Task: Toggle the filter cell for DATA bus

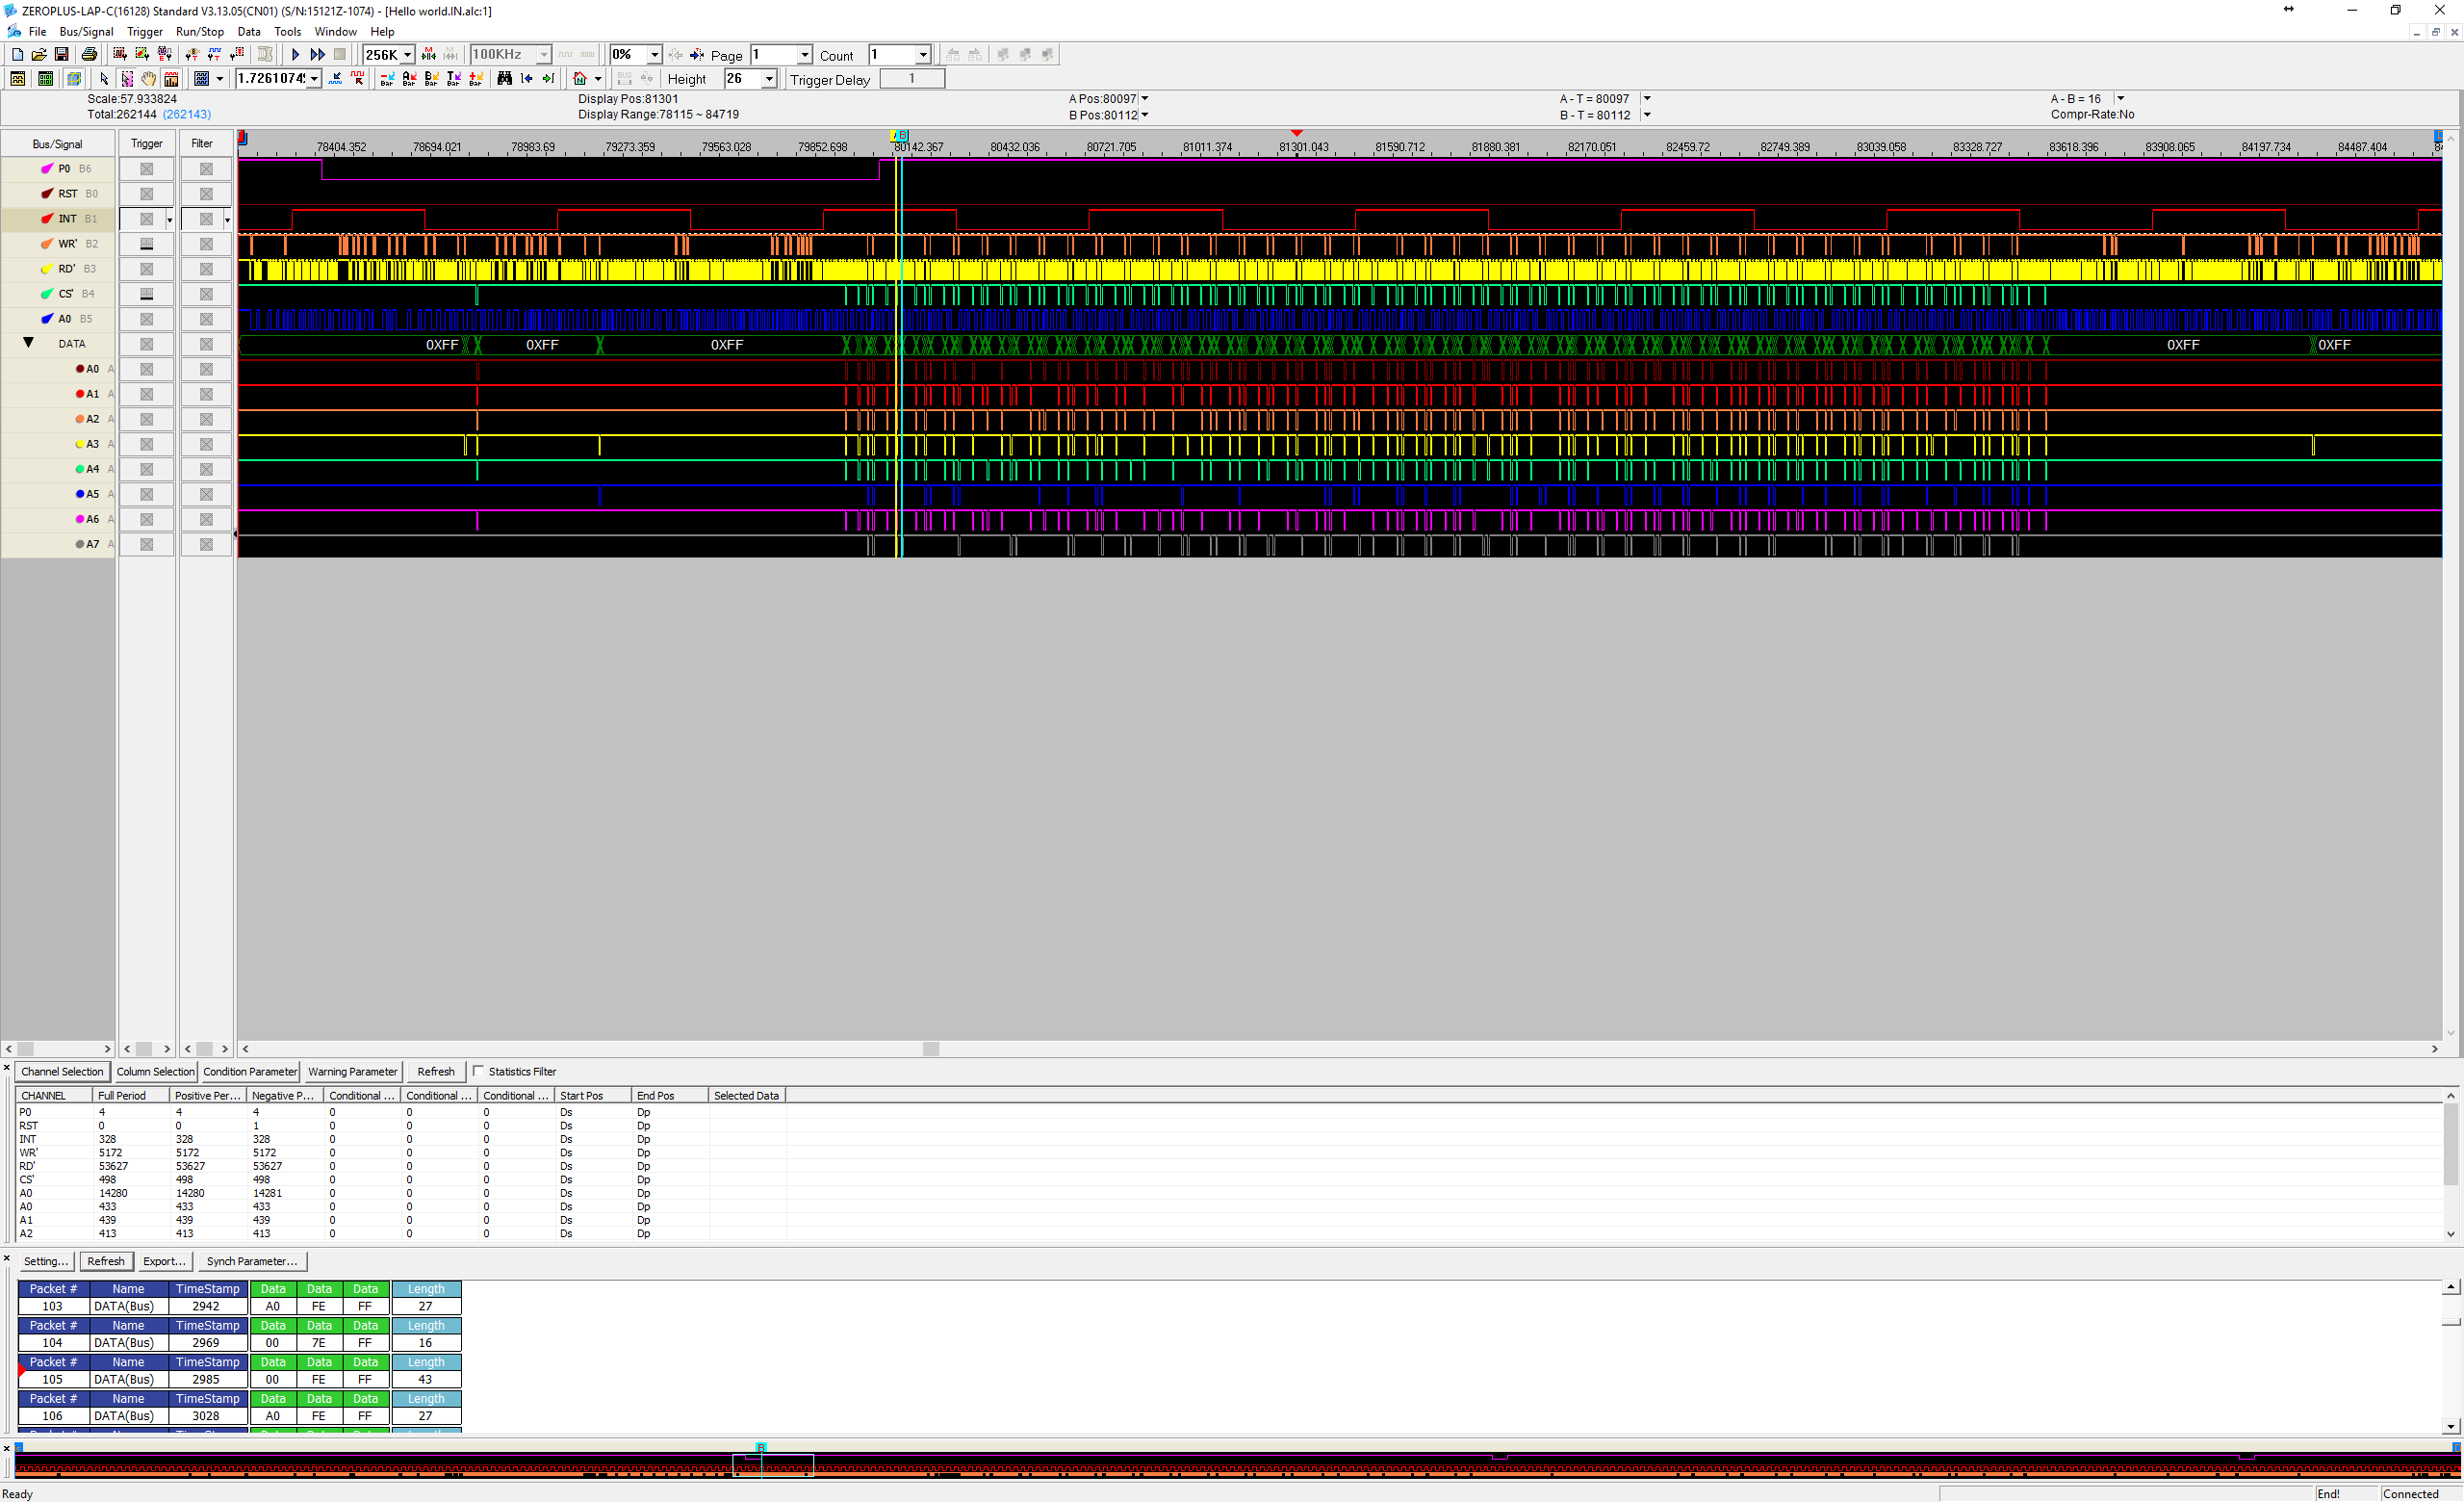Action: (206, 344)
